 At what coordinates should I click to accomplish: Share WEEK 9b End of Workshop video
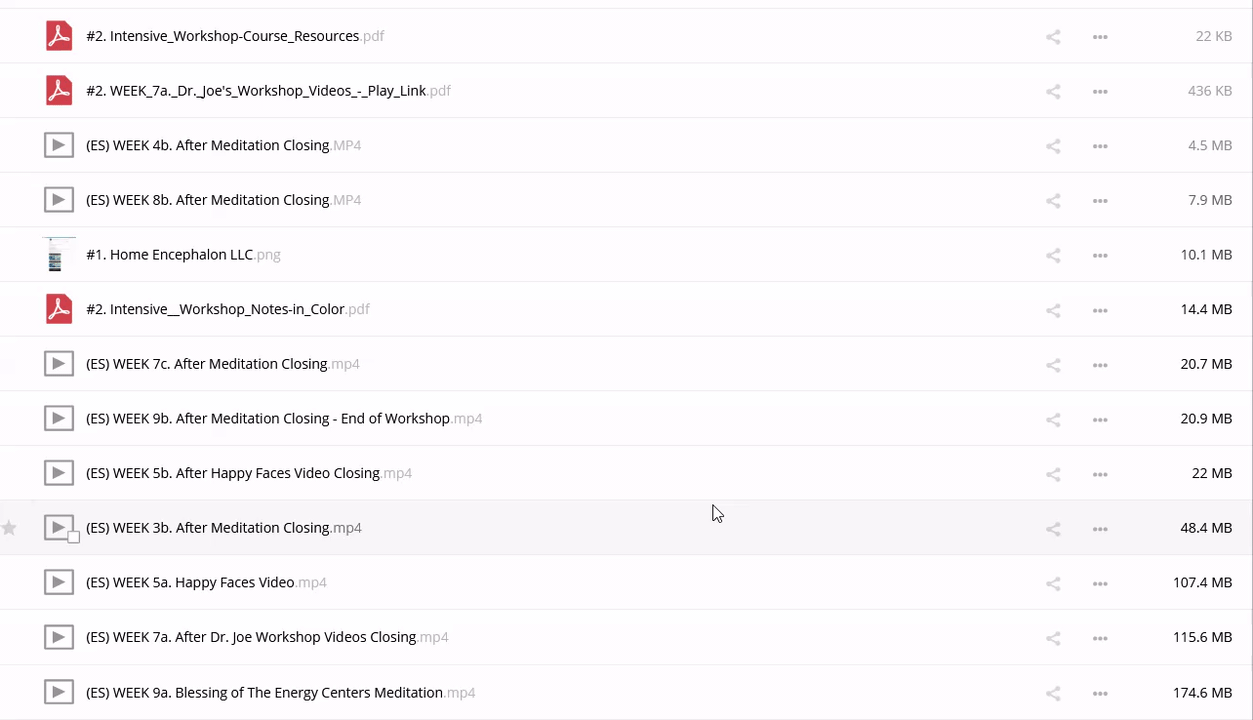pos(1053,420)
